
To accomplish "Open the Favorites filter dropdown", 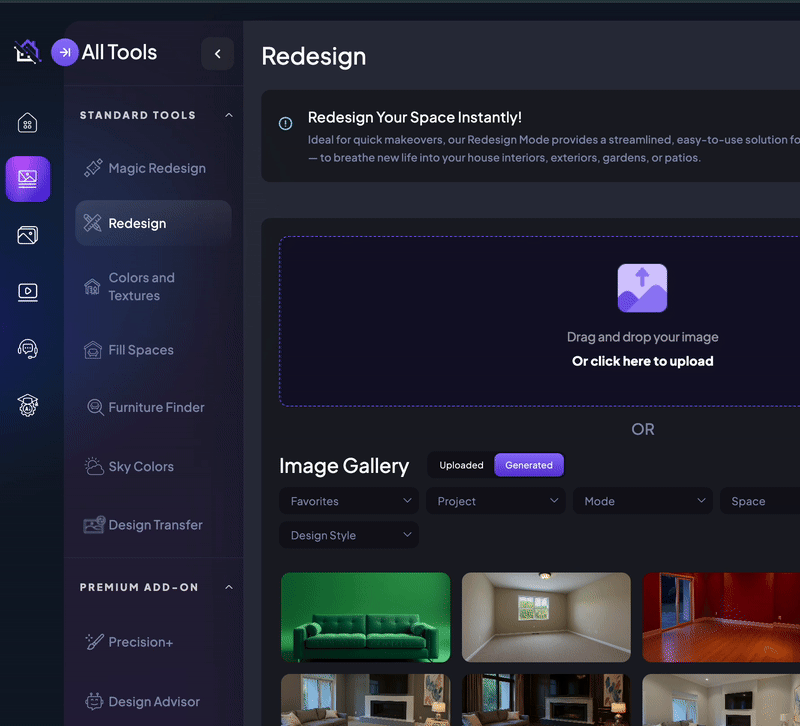I will [349, 501].
